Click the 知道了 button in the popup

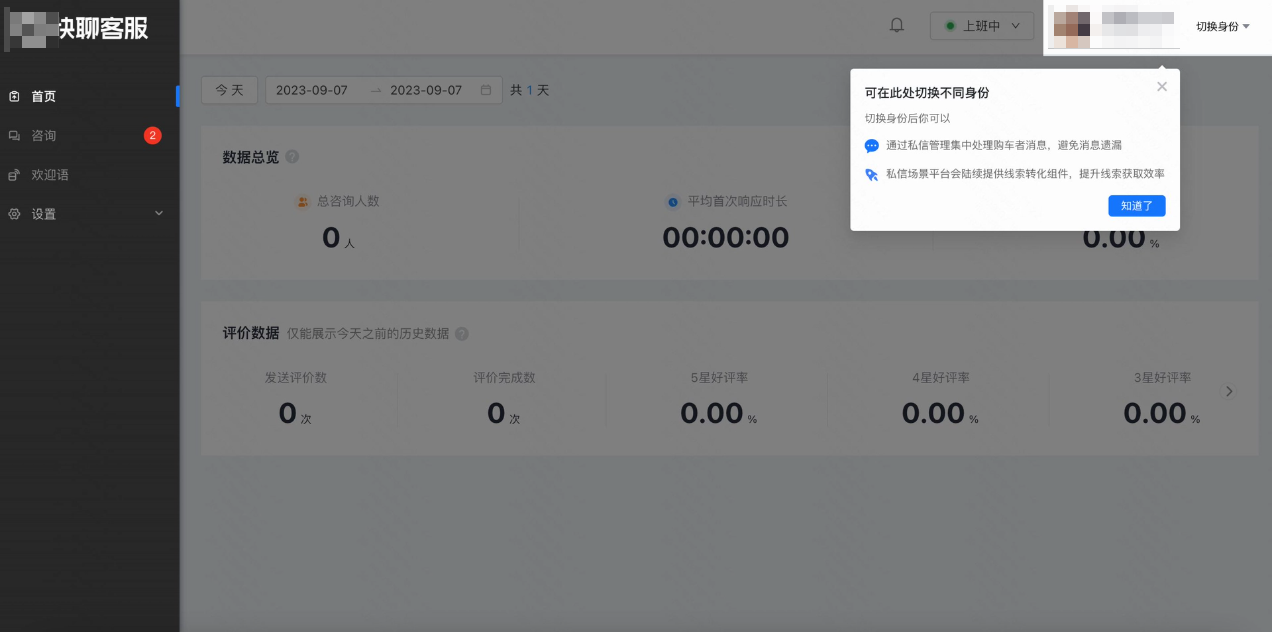pos(1137,205)
